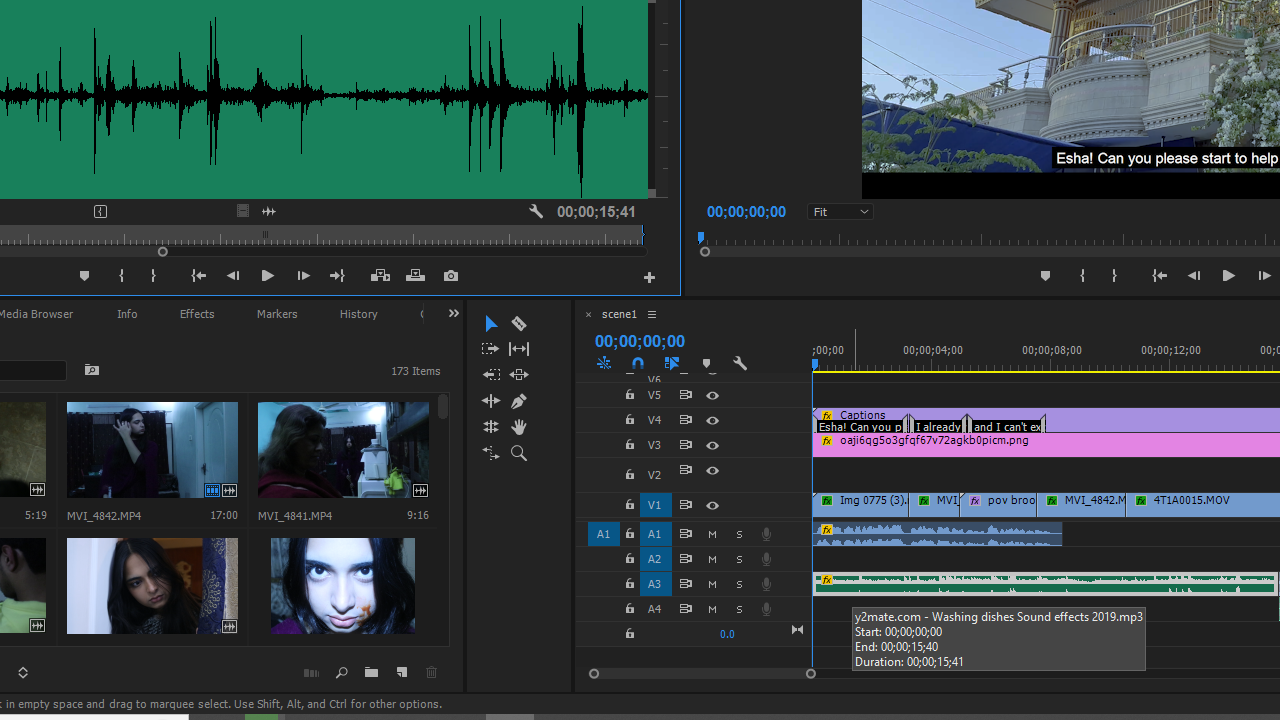Click Export Frame camera icon in Source monitor
1280x720 pixels.
click(451, 276)
